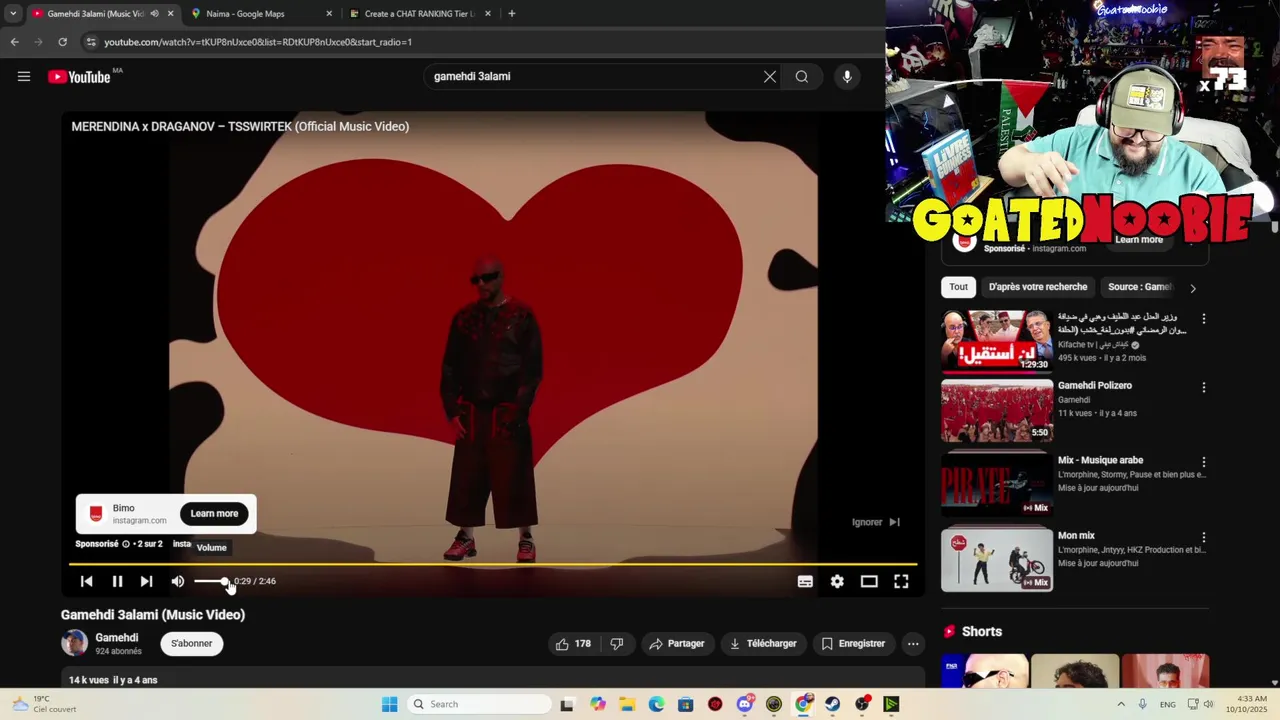Open more actions menu below video
Viewport: 1280px width, 720px height.
point(913,644)
